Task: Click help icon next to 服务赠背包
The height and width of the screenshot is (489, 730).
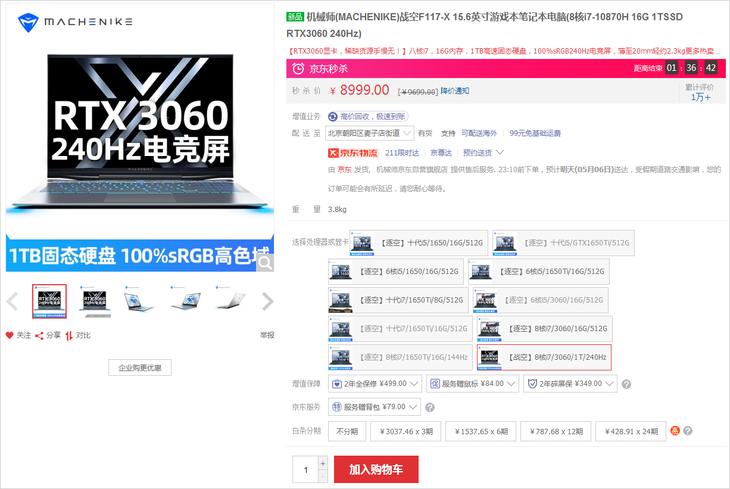Action: tap(430, 408)
